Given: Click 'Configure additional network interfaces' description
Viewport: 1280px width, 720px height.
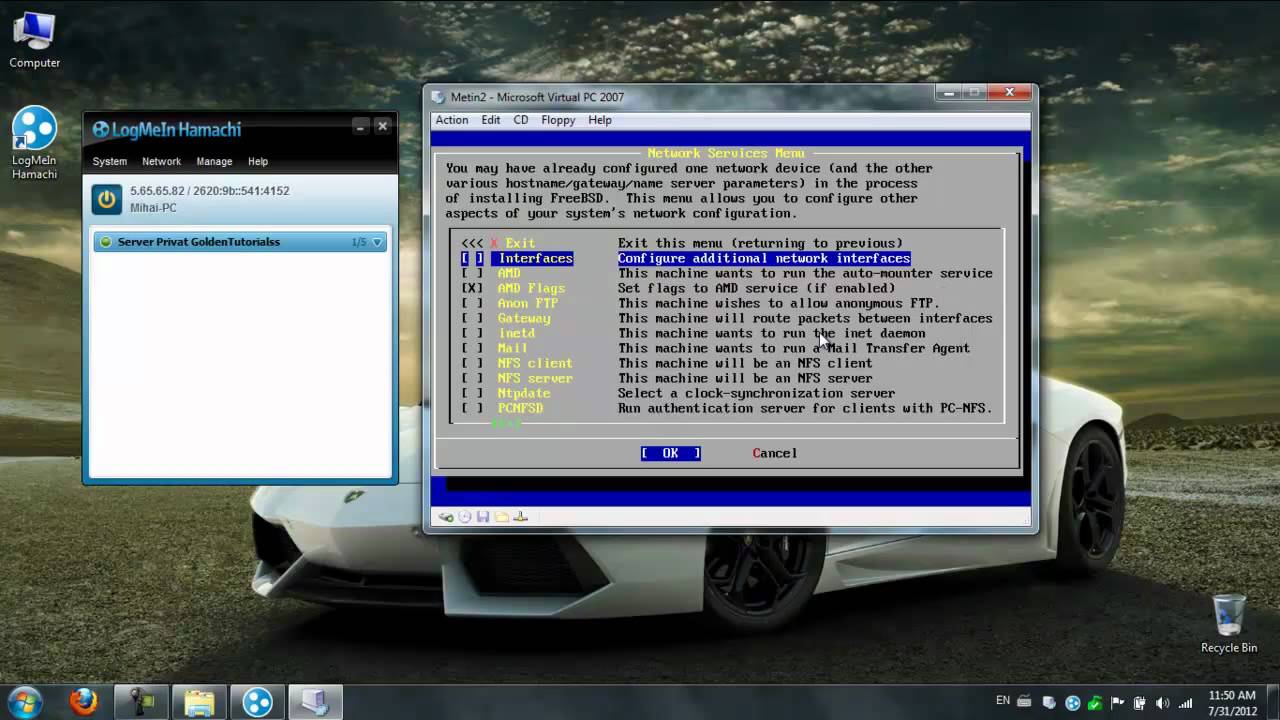Looking at the screenshot, I should pos(764,258).
